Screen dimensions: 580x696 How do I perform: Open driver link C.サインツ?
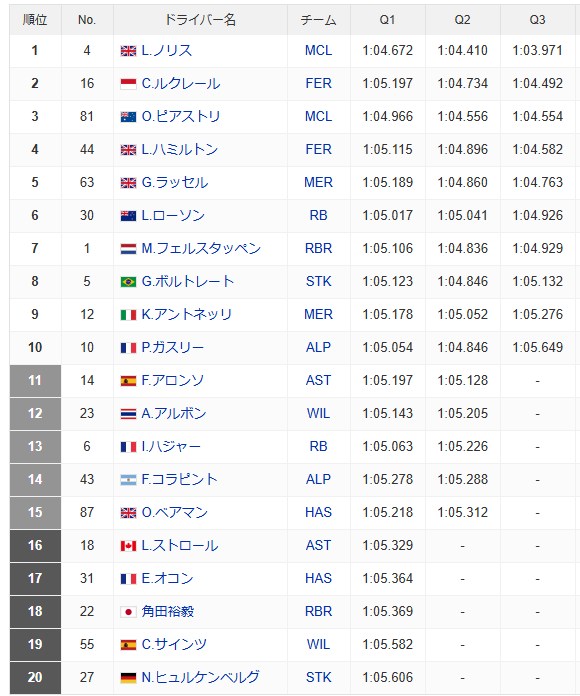(174, 644)
